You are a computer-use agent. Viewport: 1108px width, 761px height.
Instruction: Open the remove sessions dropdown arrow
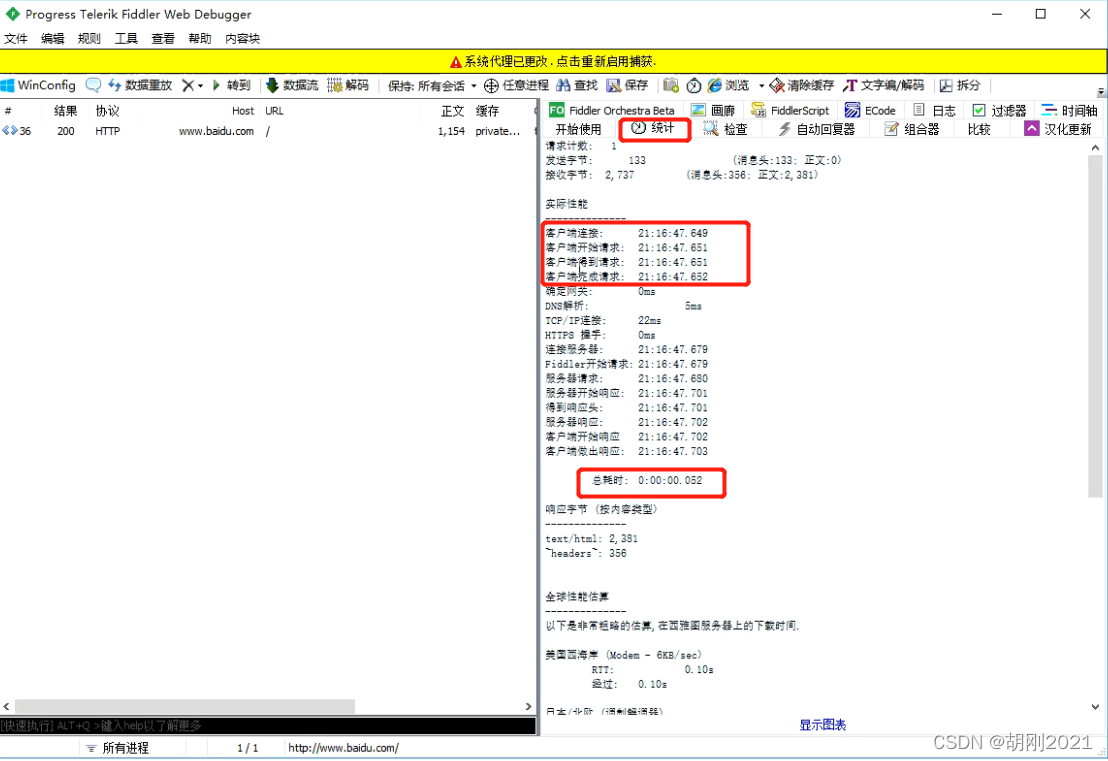pos(201,86)
